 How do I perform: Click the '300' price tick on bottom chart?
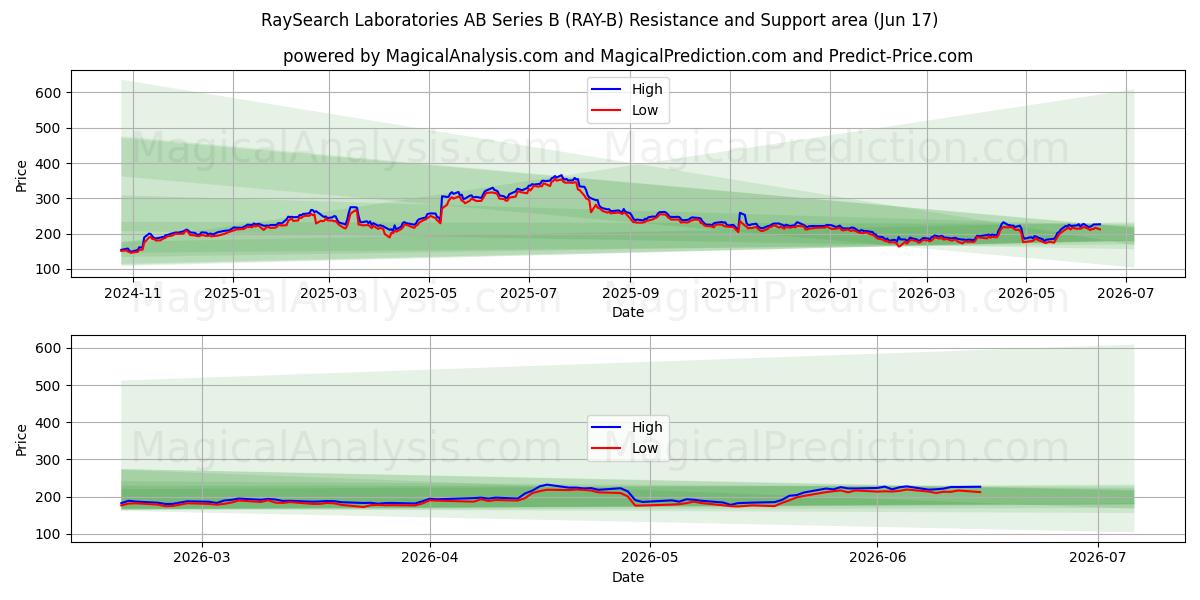[x=50, y=460]
